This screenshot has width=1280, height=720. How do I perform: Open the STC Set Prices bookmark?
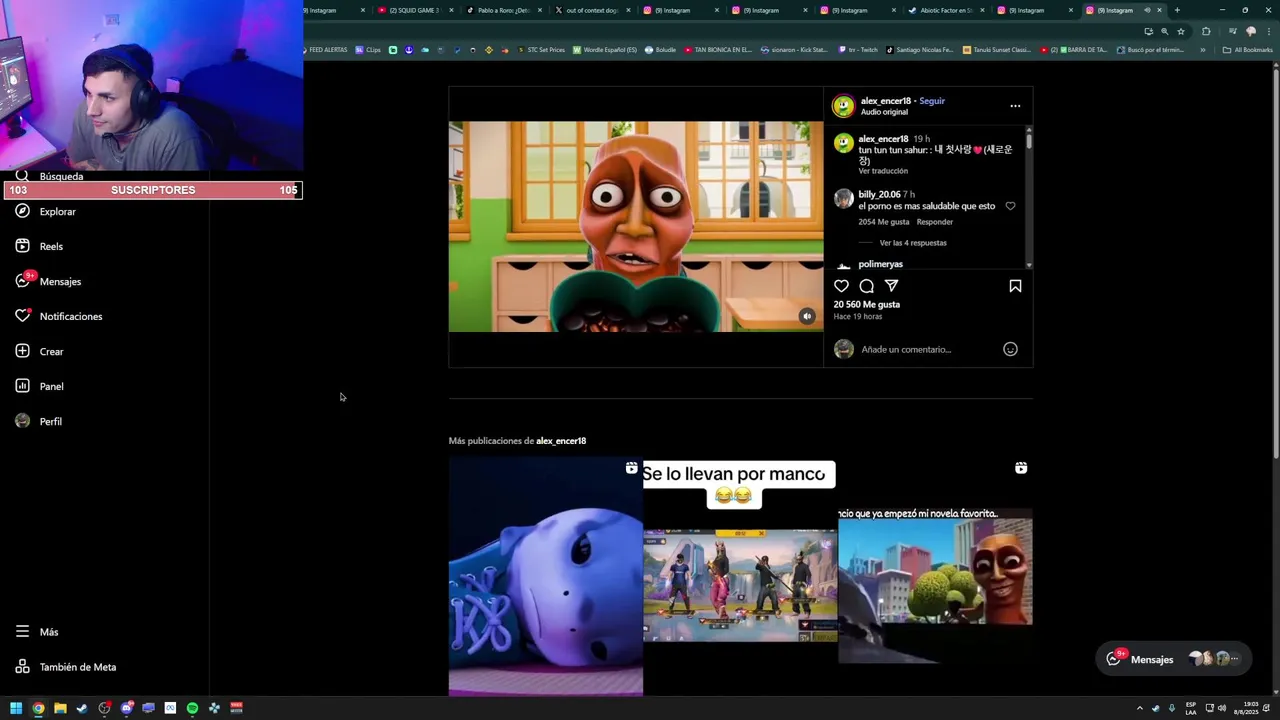pyautogui.click(x=541, y=50)
